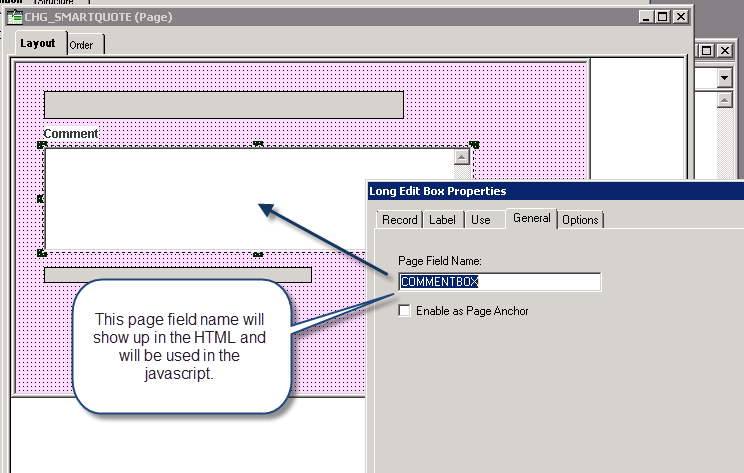Open dropdown arrow in background window
The width and height of the screenshot is (744, 473).
click(x=724, y=78)
